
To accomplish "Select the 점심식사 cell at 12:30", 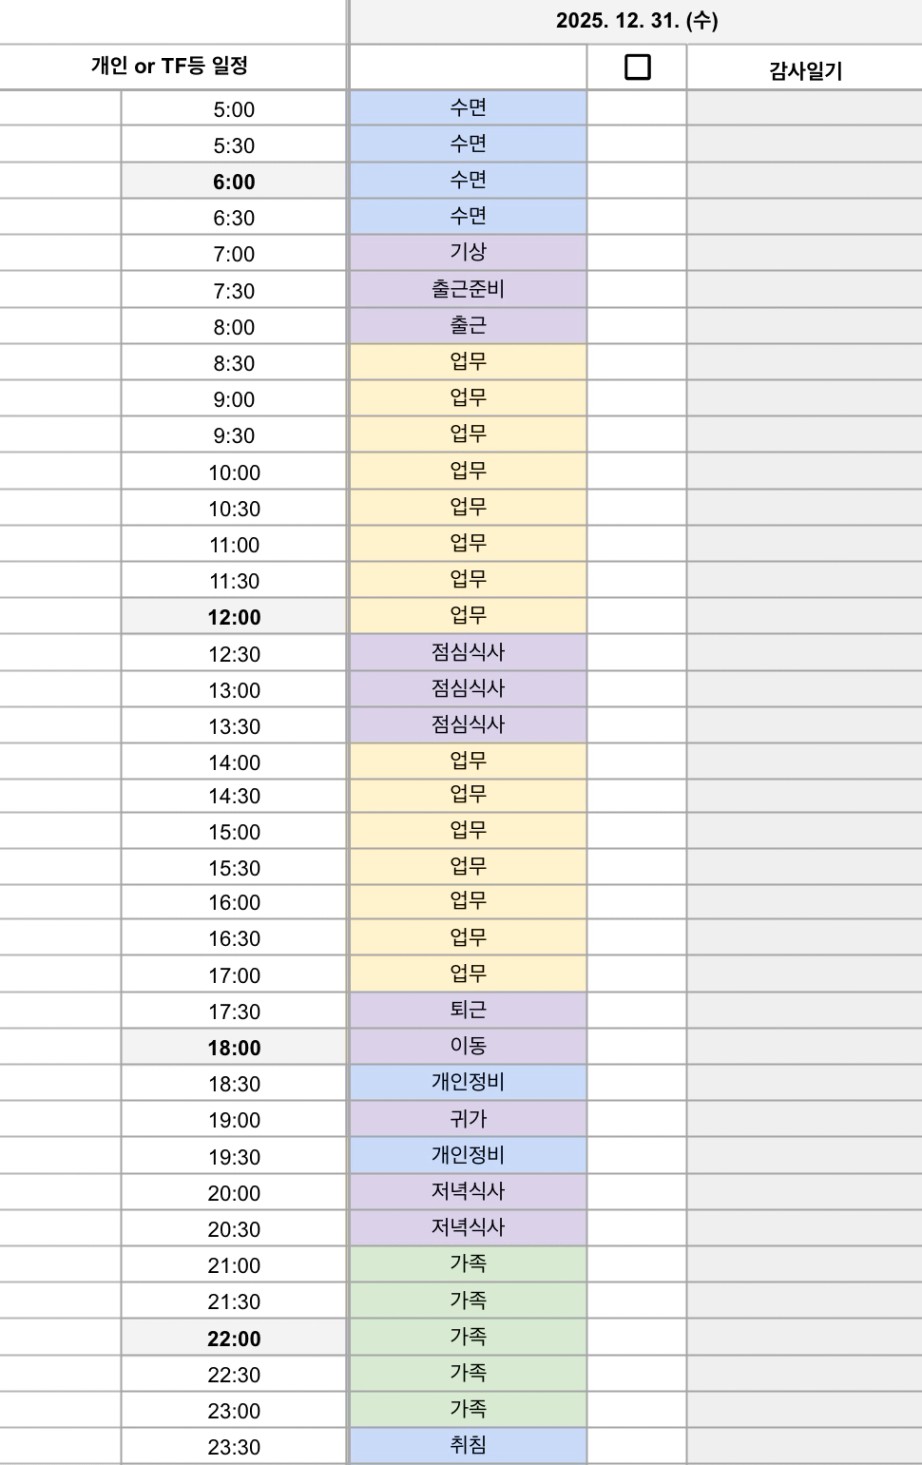I will click(468, 652).
